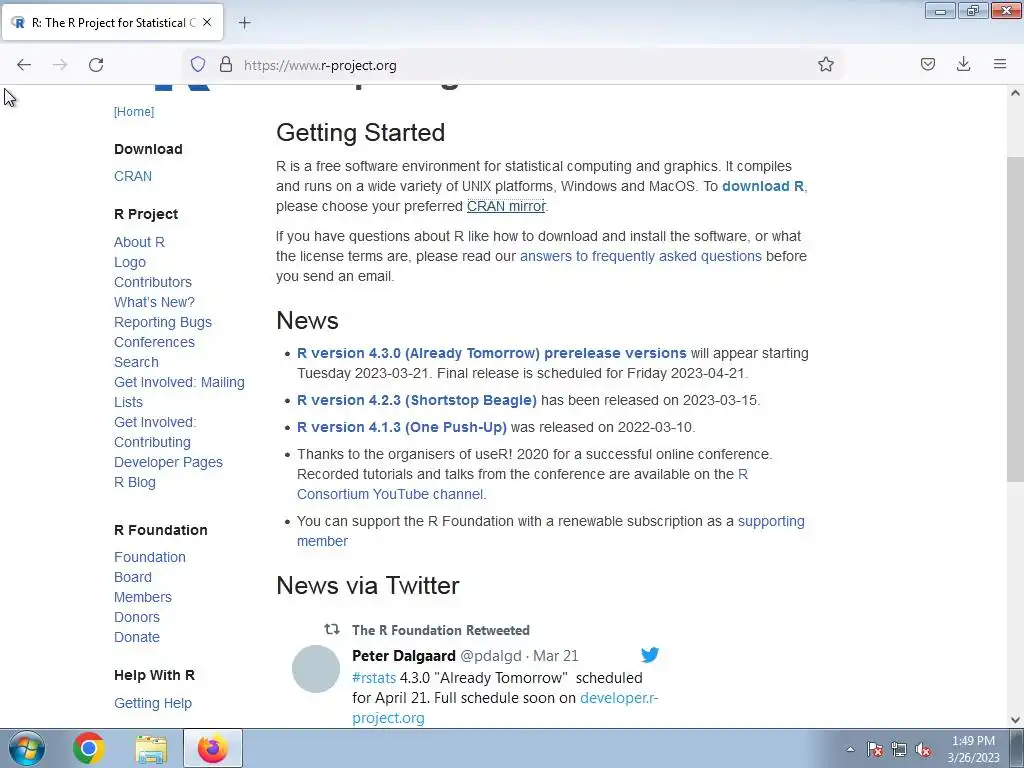The width and height of the screenshot is (1024, 768).
Task: Click the network tray icon
Action: [x=899, y=749]
